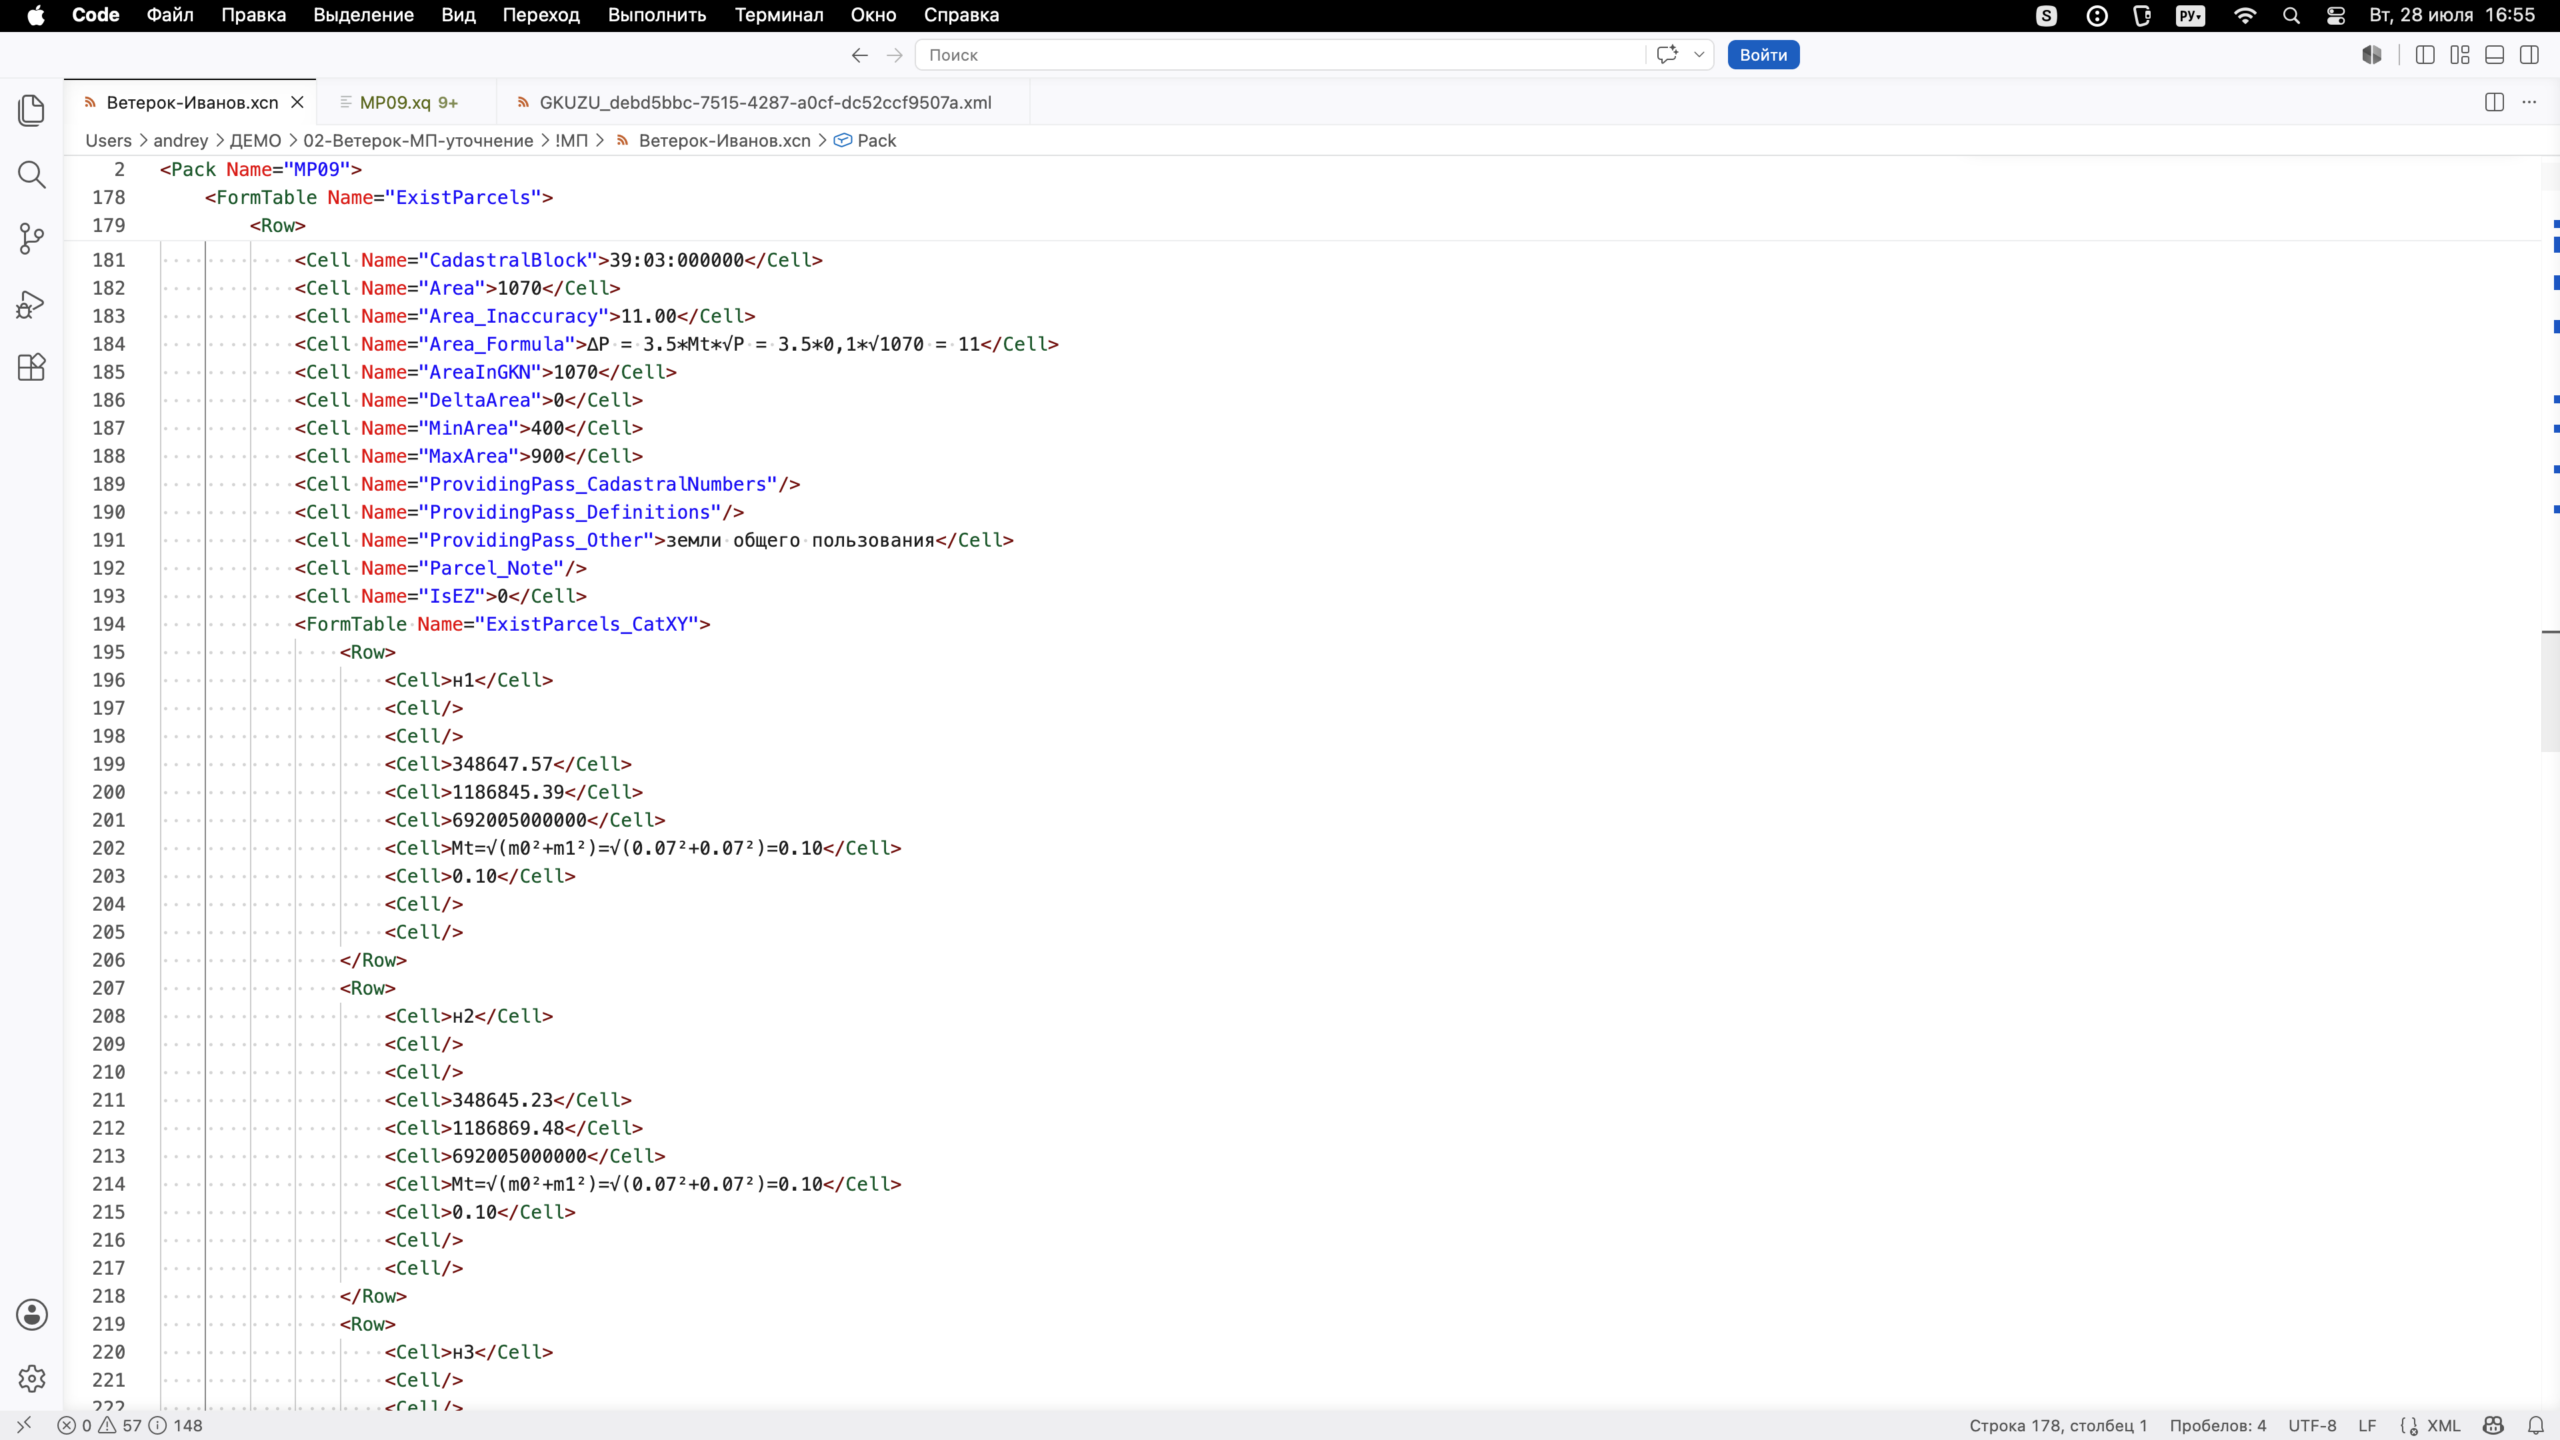Click the 02-Ветерок-МП-уточнение breadcrumb
This screenshot has height=1440, width=2560.
click(418, 141)
